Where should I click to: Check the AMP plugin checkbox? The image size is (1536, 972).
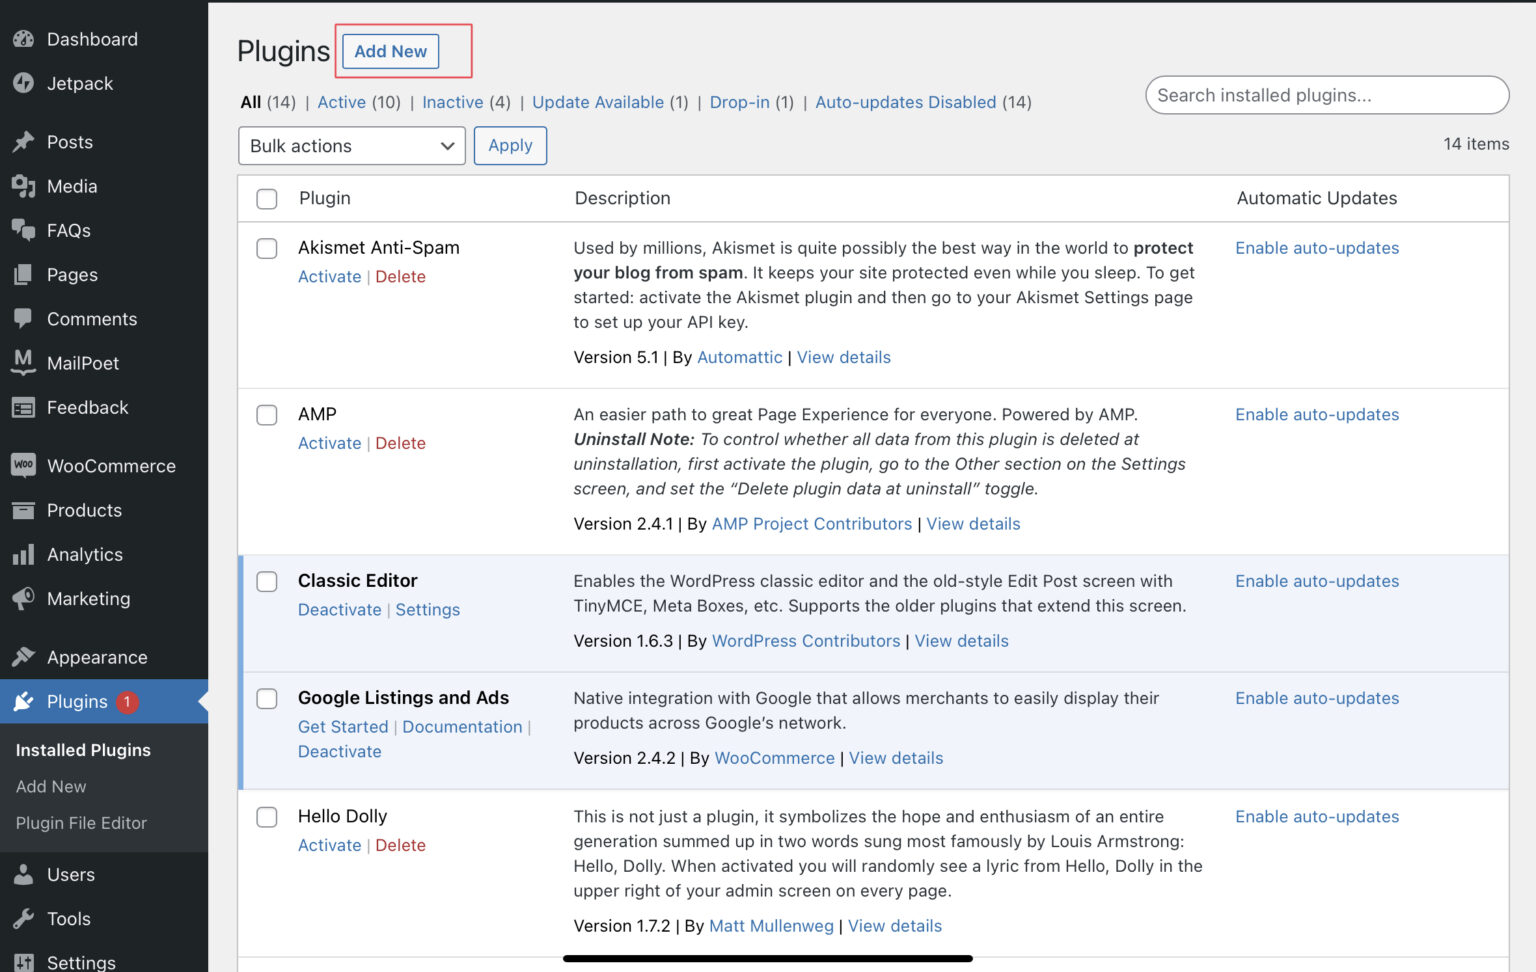click(x=267, y=415)
